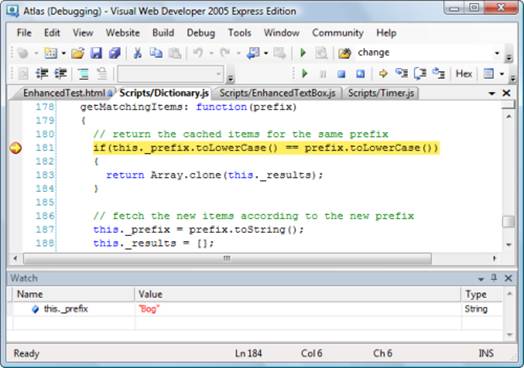Viewport: 524px width, 368px height.
Task: Open the Website menu
Action: point(123,33)
